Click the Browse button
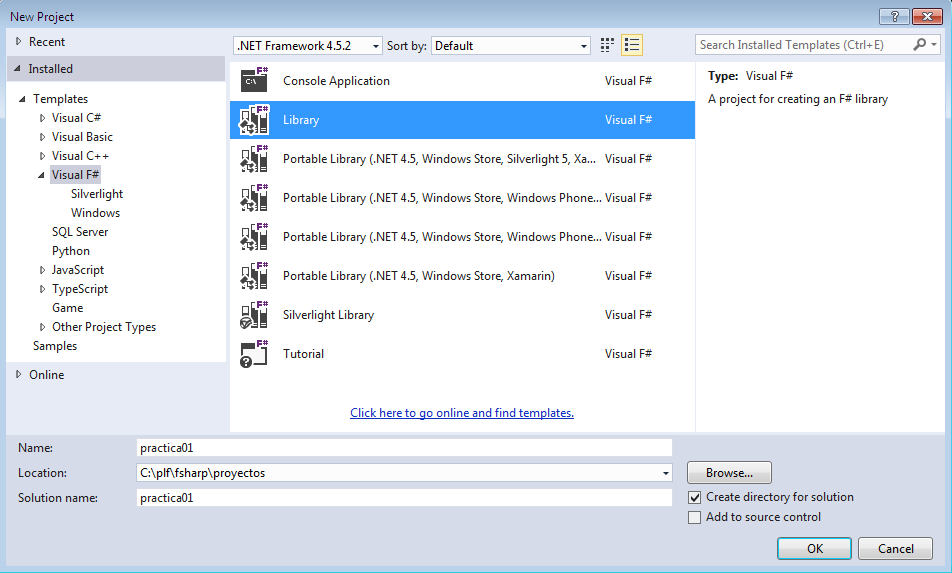Viewport: 952px width, 573px height. pyautogui.click(x=729, y=473)
